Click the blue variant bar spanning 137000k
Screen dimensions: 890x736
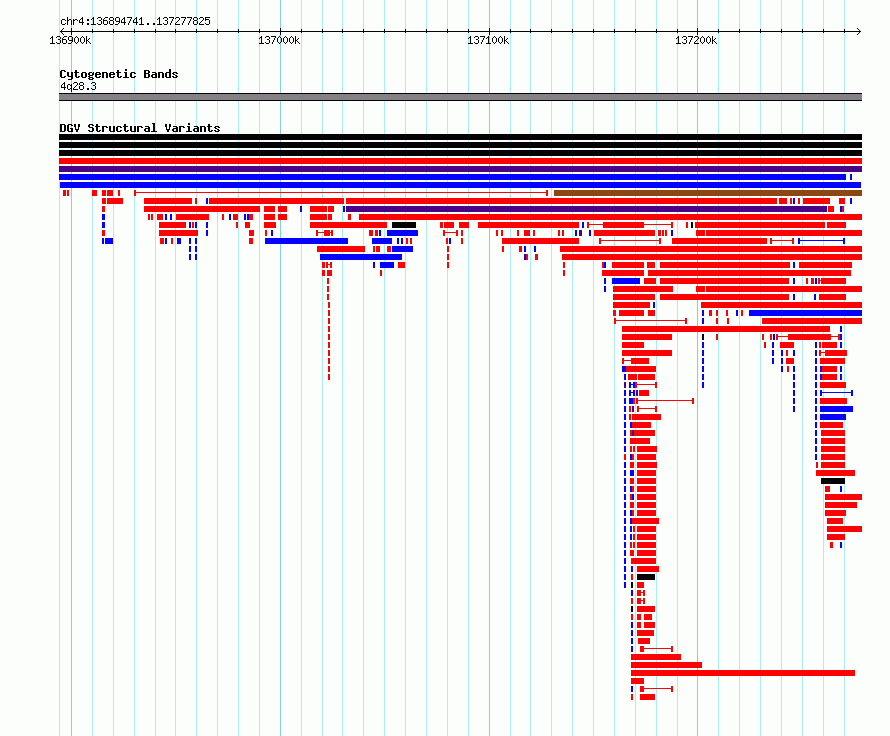[x=307, y=241]
